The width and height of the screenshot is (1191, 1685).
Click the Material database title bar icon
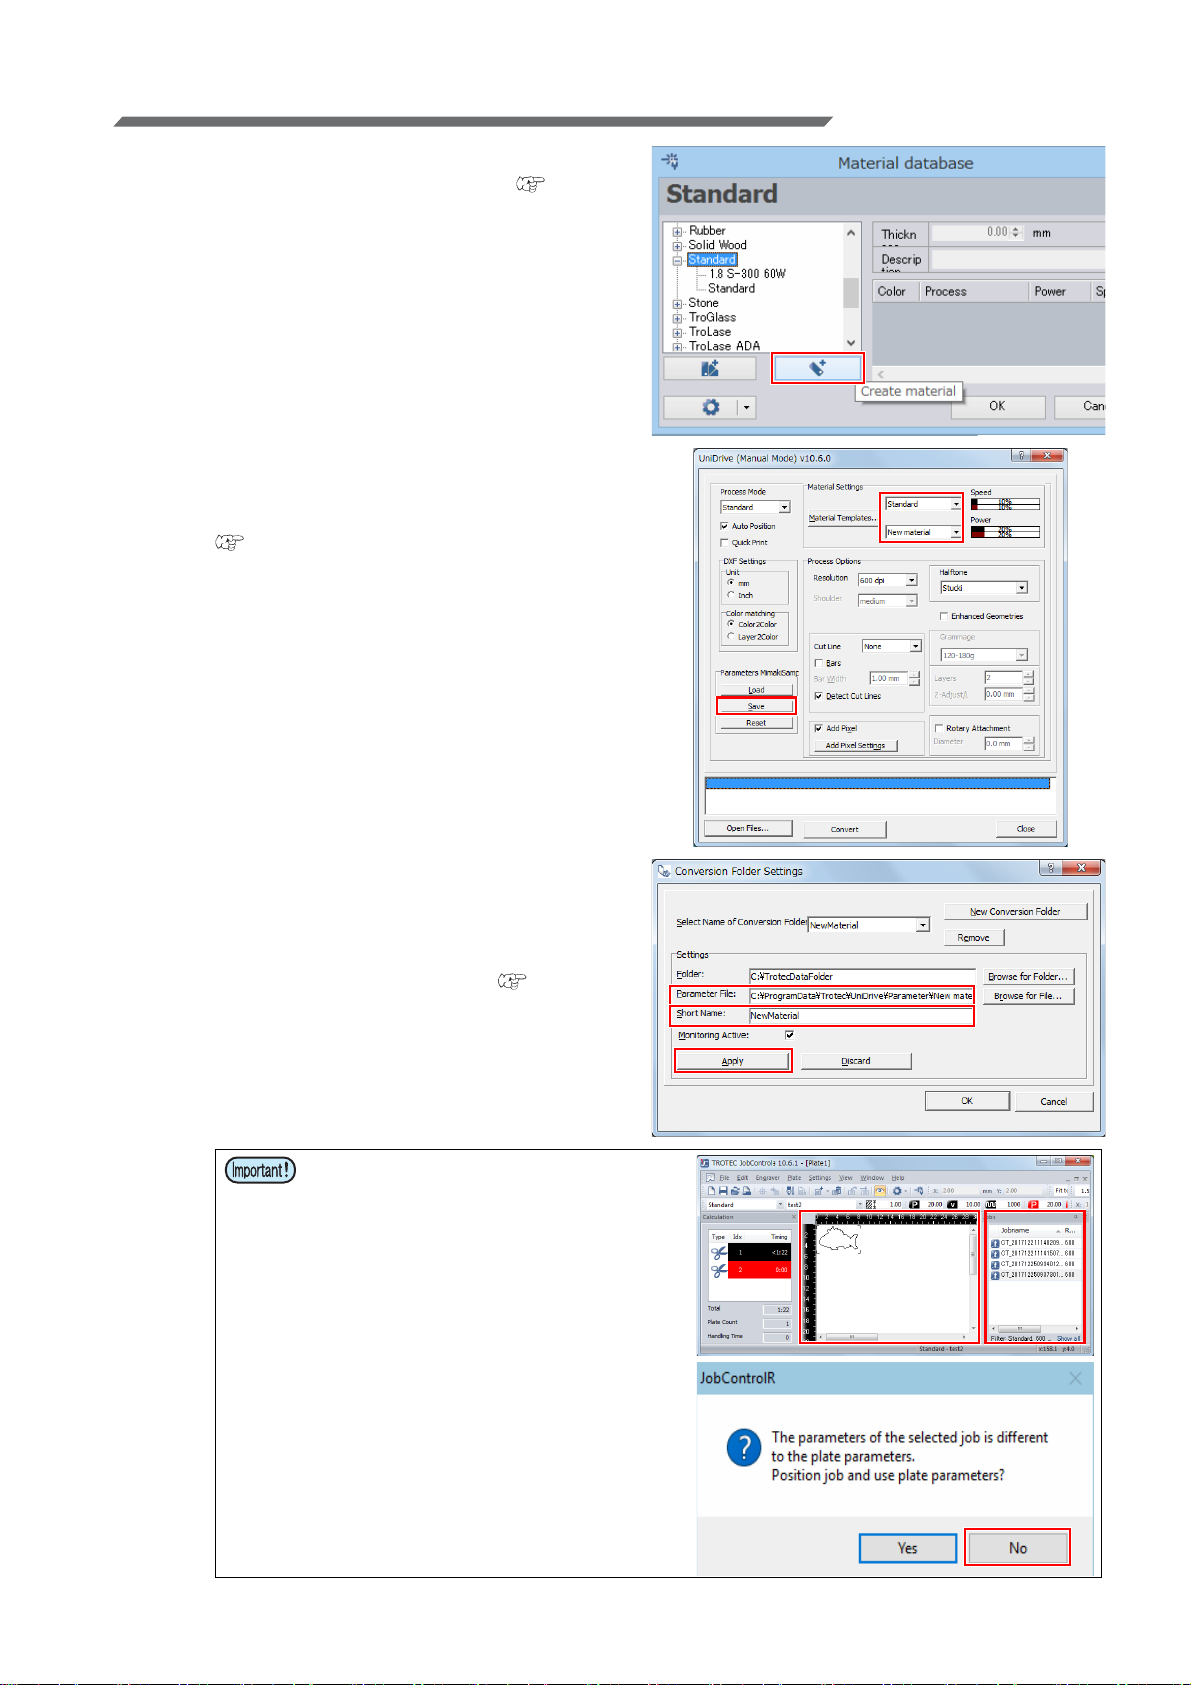coord(670,162)
